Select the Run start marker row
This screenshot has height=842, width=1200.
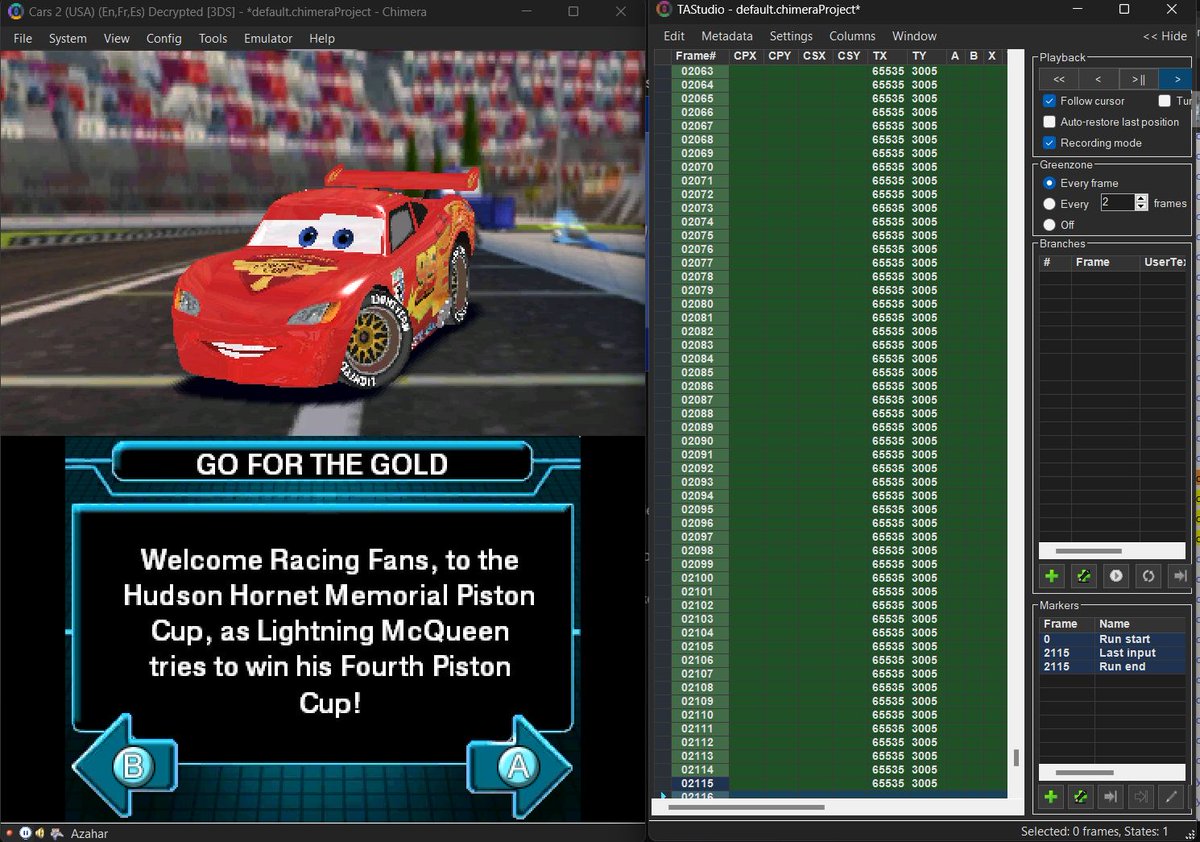tap(1114, 639)
